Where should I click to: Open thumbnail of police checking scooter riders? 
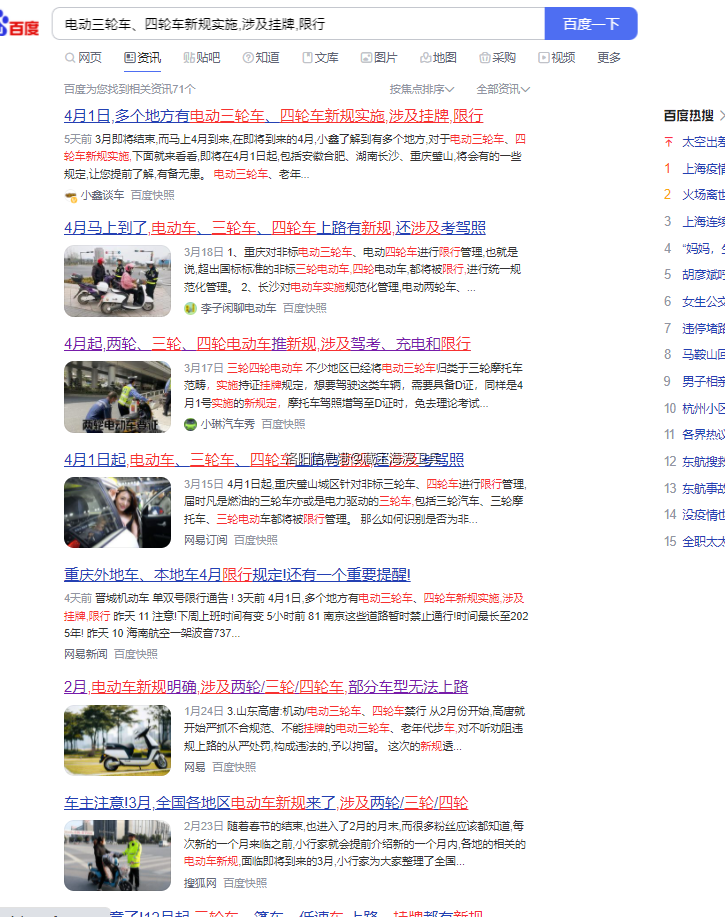(x=118, y=281)
